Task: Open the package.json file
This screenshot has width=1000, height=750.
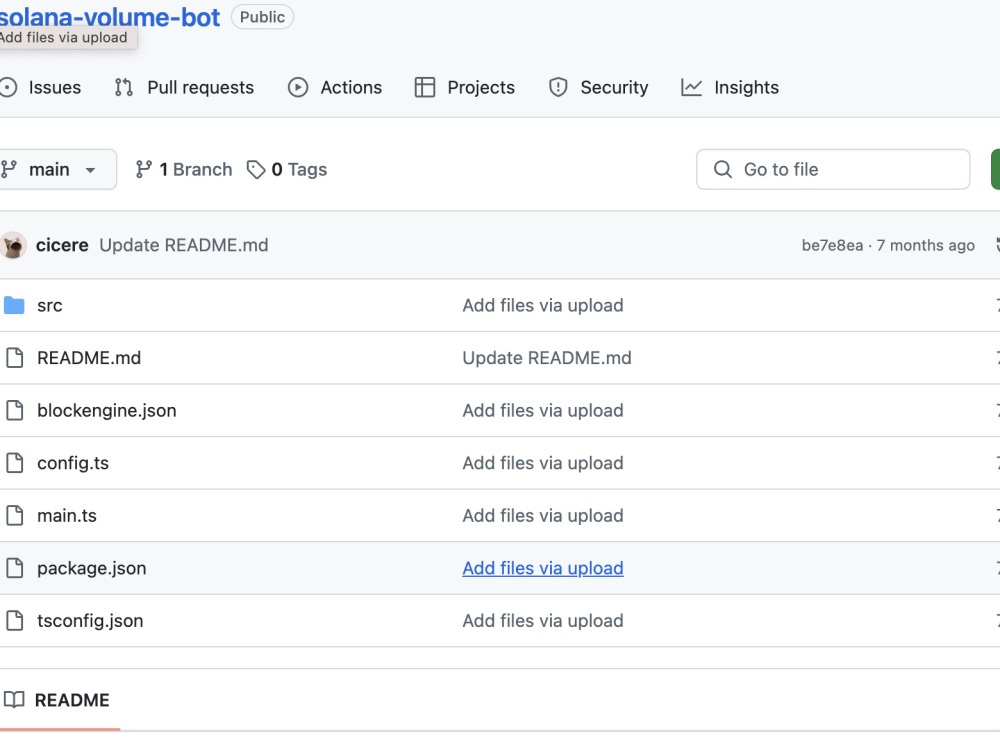Action: point(91,568)
